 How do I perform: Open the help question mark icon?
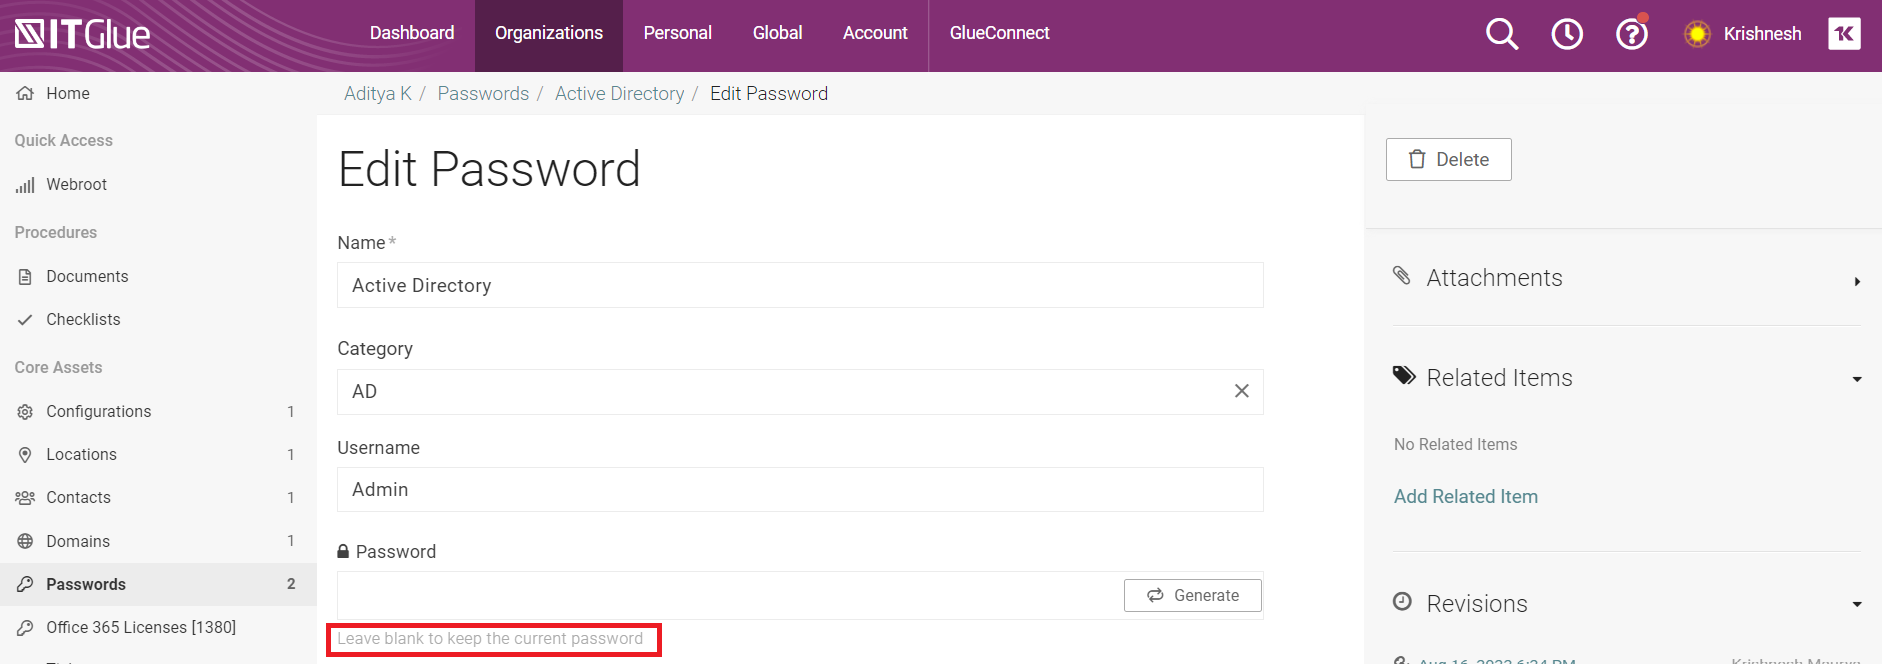[x=1632, y=34]
